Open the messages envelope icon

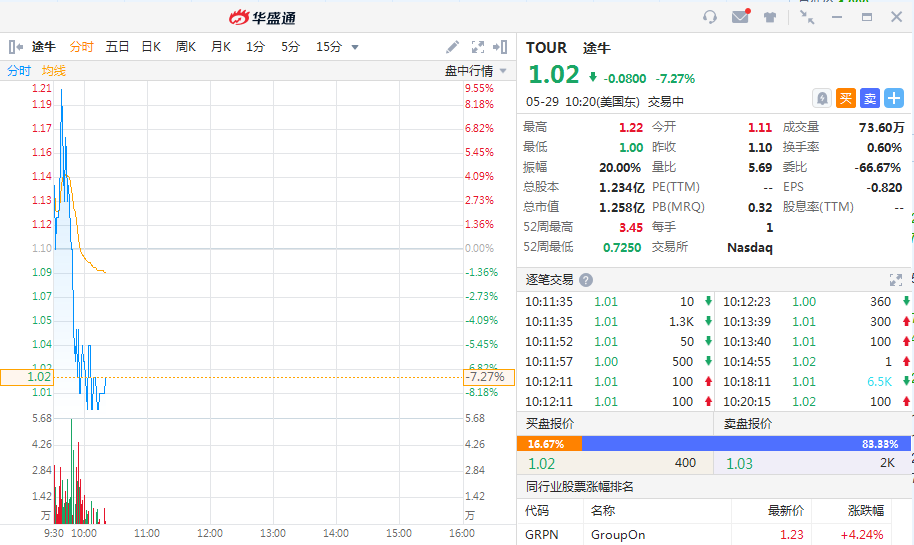740,17
